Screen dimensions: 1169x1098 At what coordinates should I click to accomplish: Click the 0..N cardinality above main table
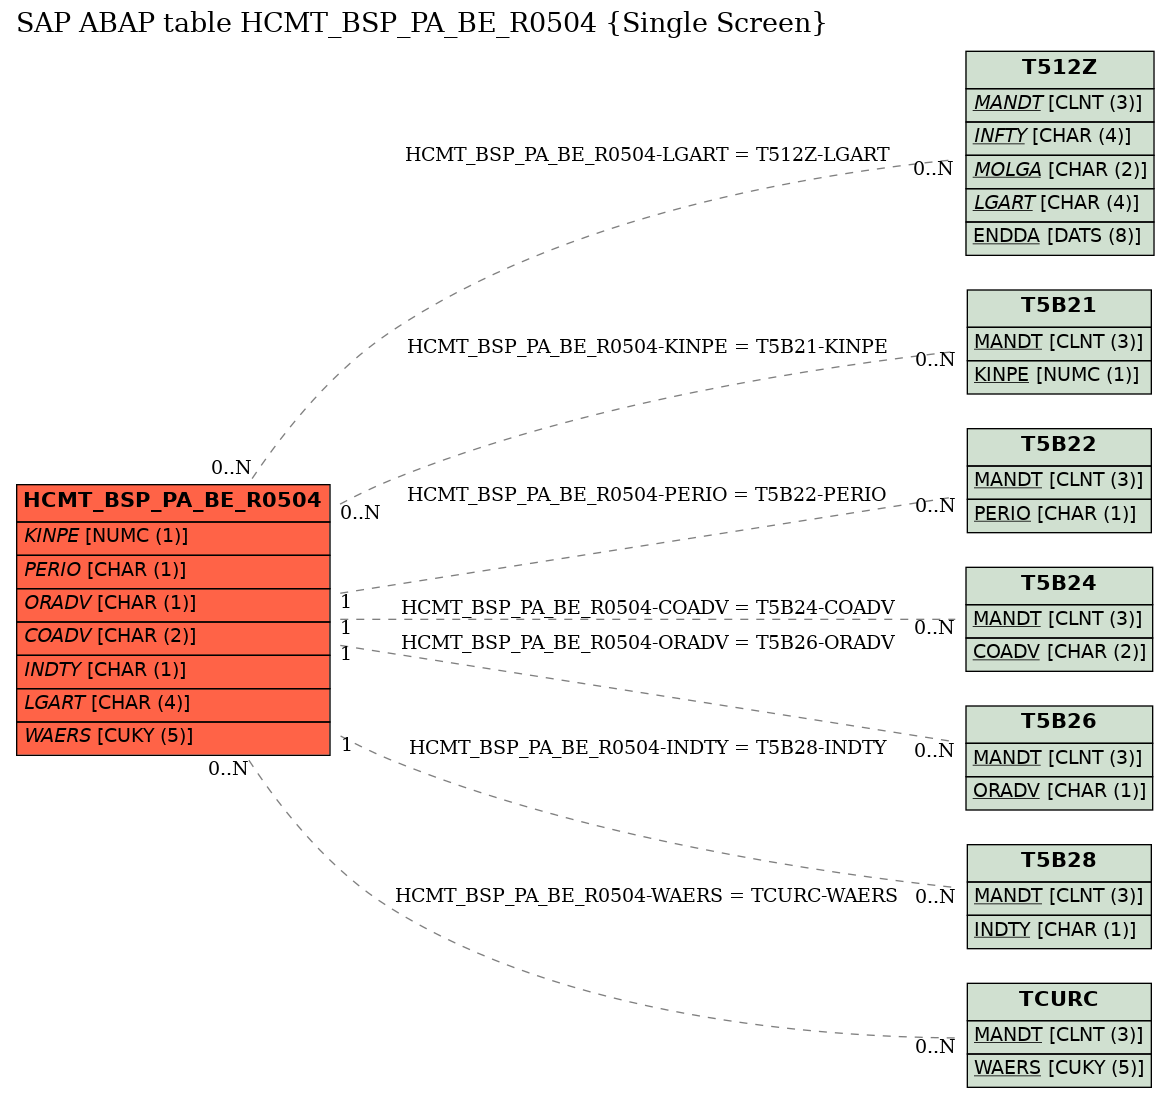[231, 467]
